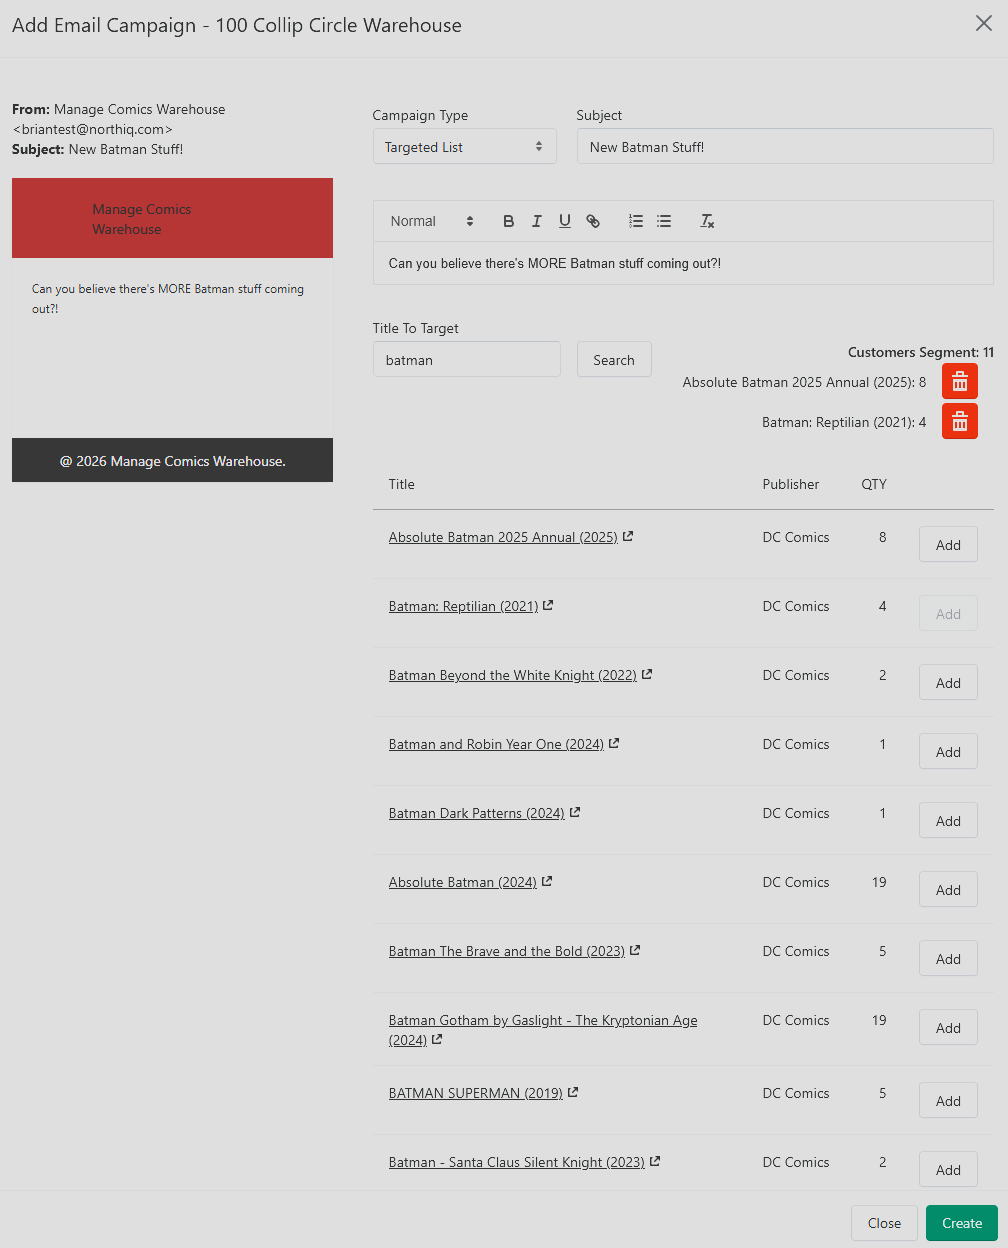Open the Batman Dark Patterns (2024) link
Viewport: 1008px width, 1248px height.
477,813
